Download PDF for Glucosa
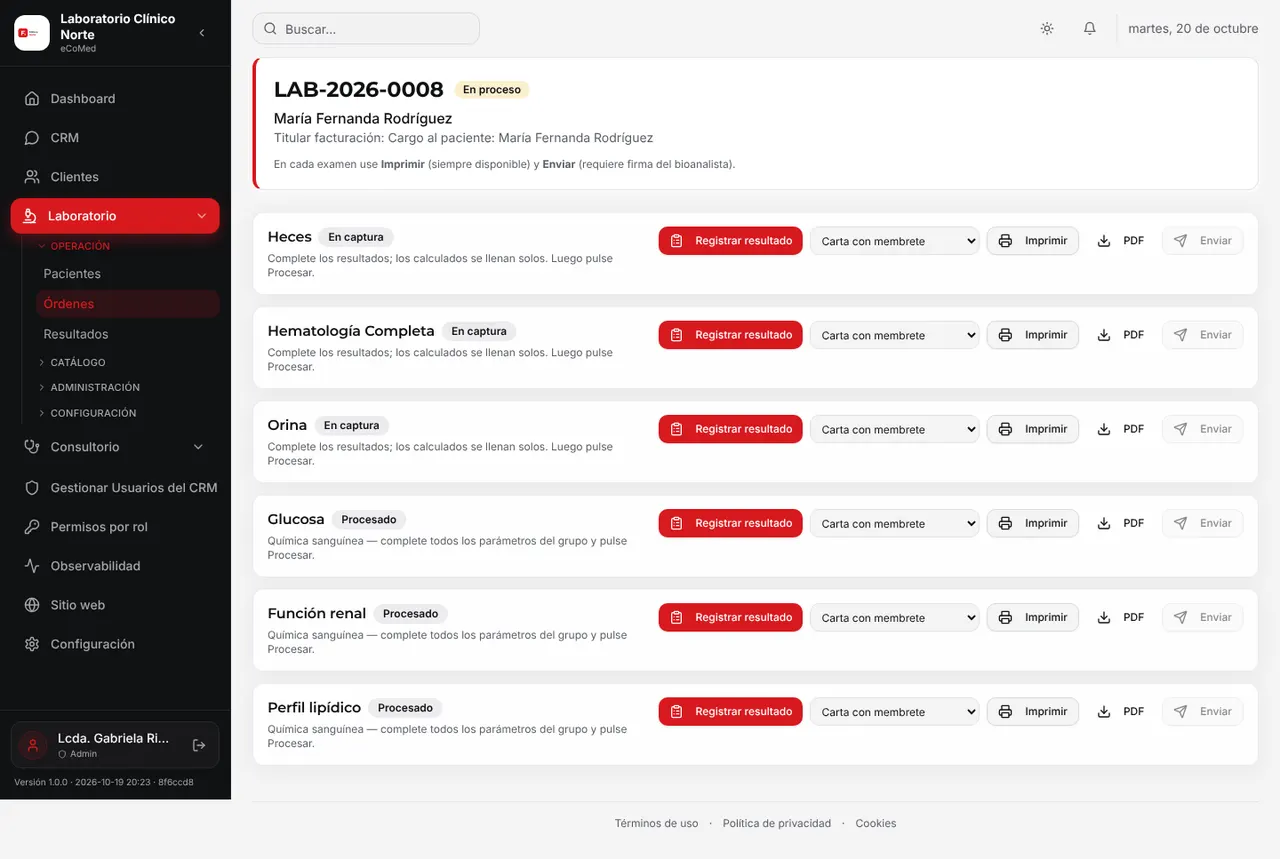This screenshot has height=859, width=1280. 1121,523
